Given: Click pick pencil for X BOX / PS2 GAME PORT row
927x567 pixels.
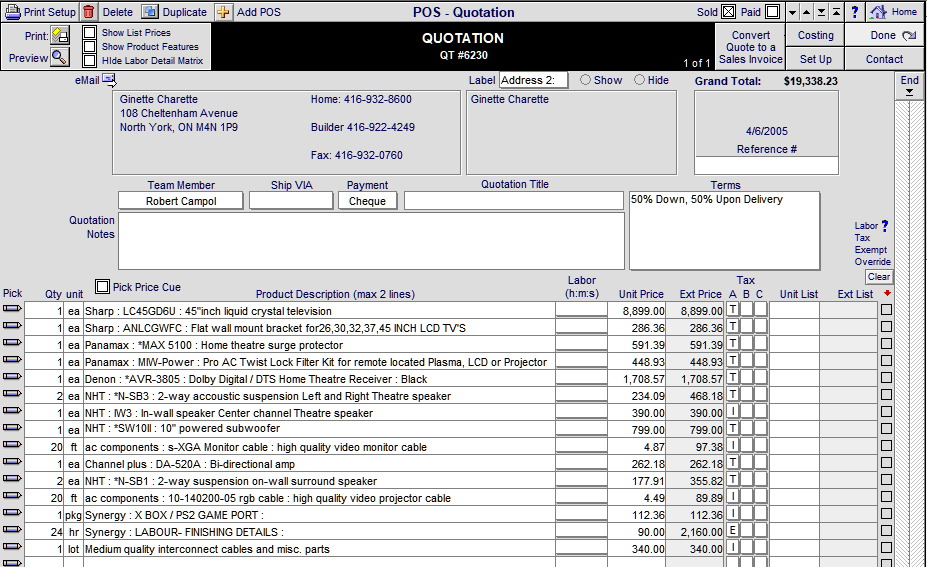Looking at the screenshot, I should click(x=12, y=512).
